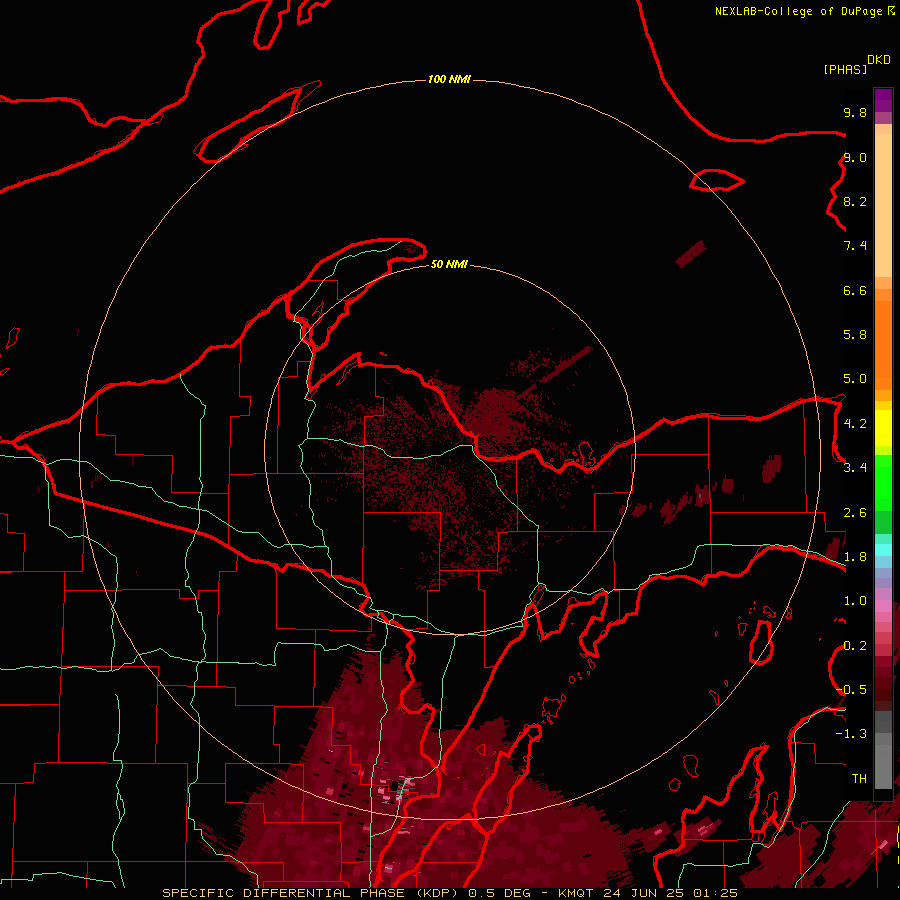This screenshot has width=900, height=900.
Task: Click the 5.8 scale value
Action: (855, 334)
